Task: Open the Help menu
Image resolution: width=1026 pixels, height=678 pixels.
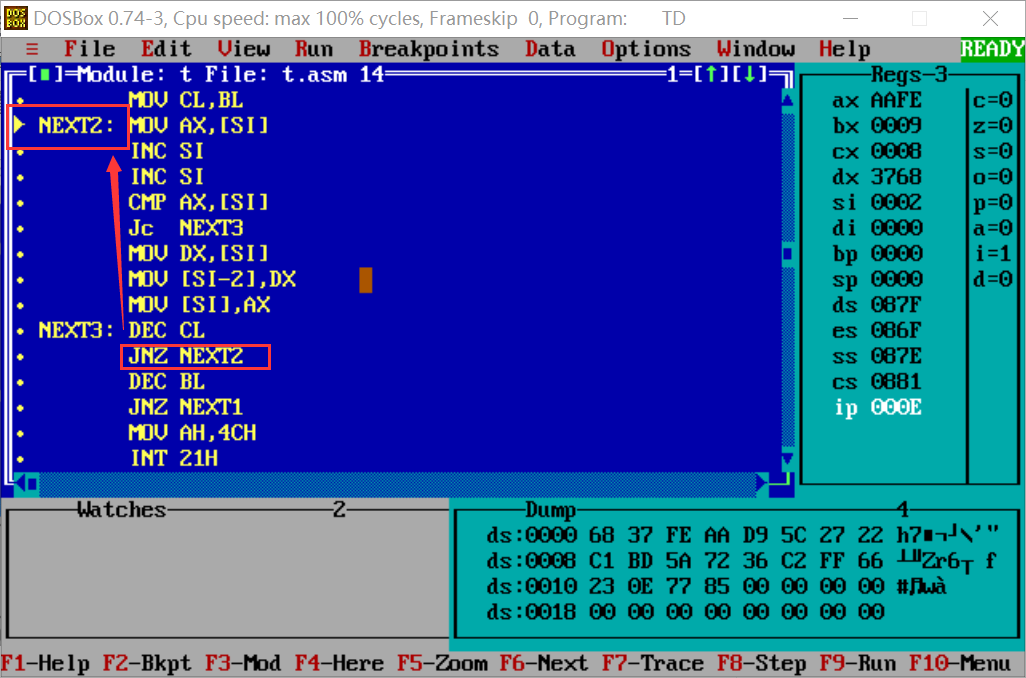Action: tap(845, 49)
